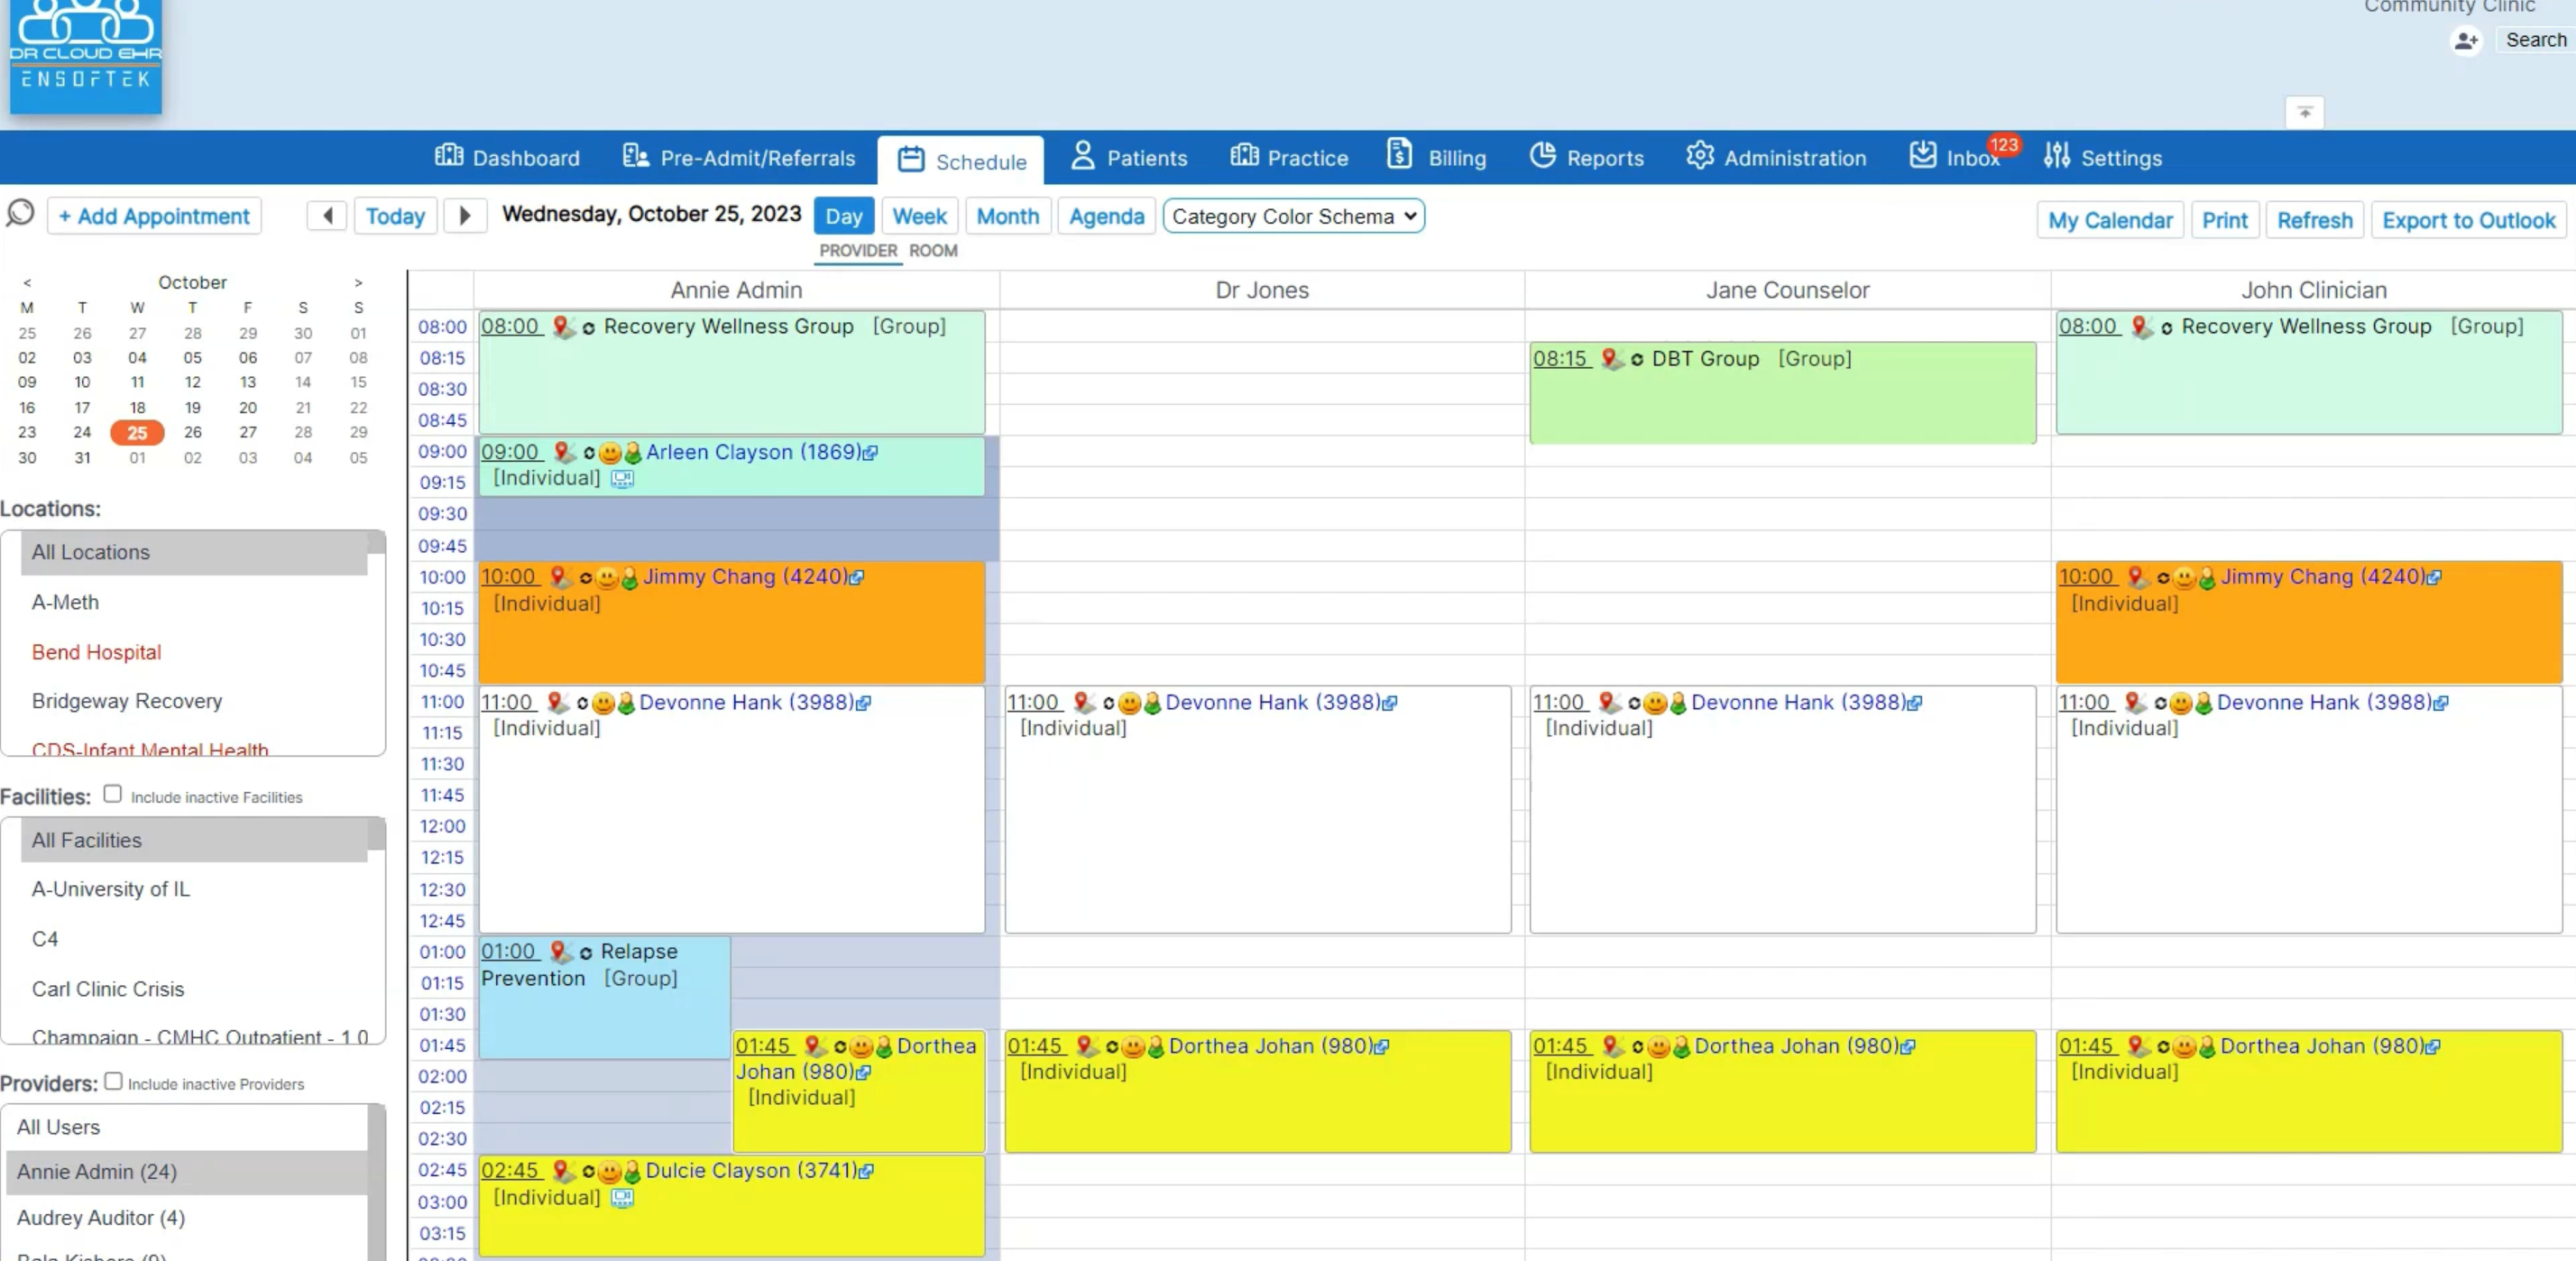The width and height of the screenshot is (2576, 1261).
Task: Go to the previous month in the mini calendar
Action: click(27, 283)
